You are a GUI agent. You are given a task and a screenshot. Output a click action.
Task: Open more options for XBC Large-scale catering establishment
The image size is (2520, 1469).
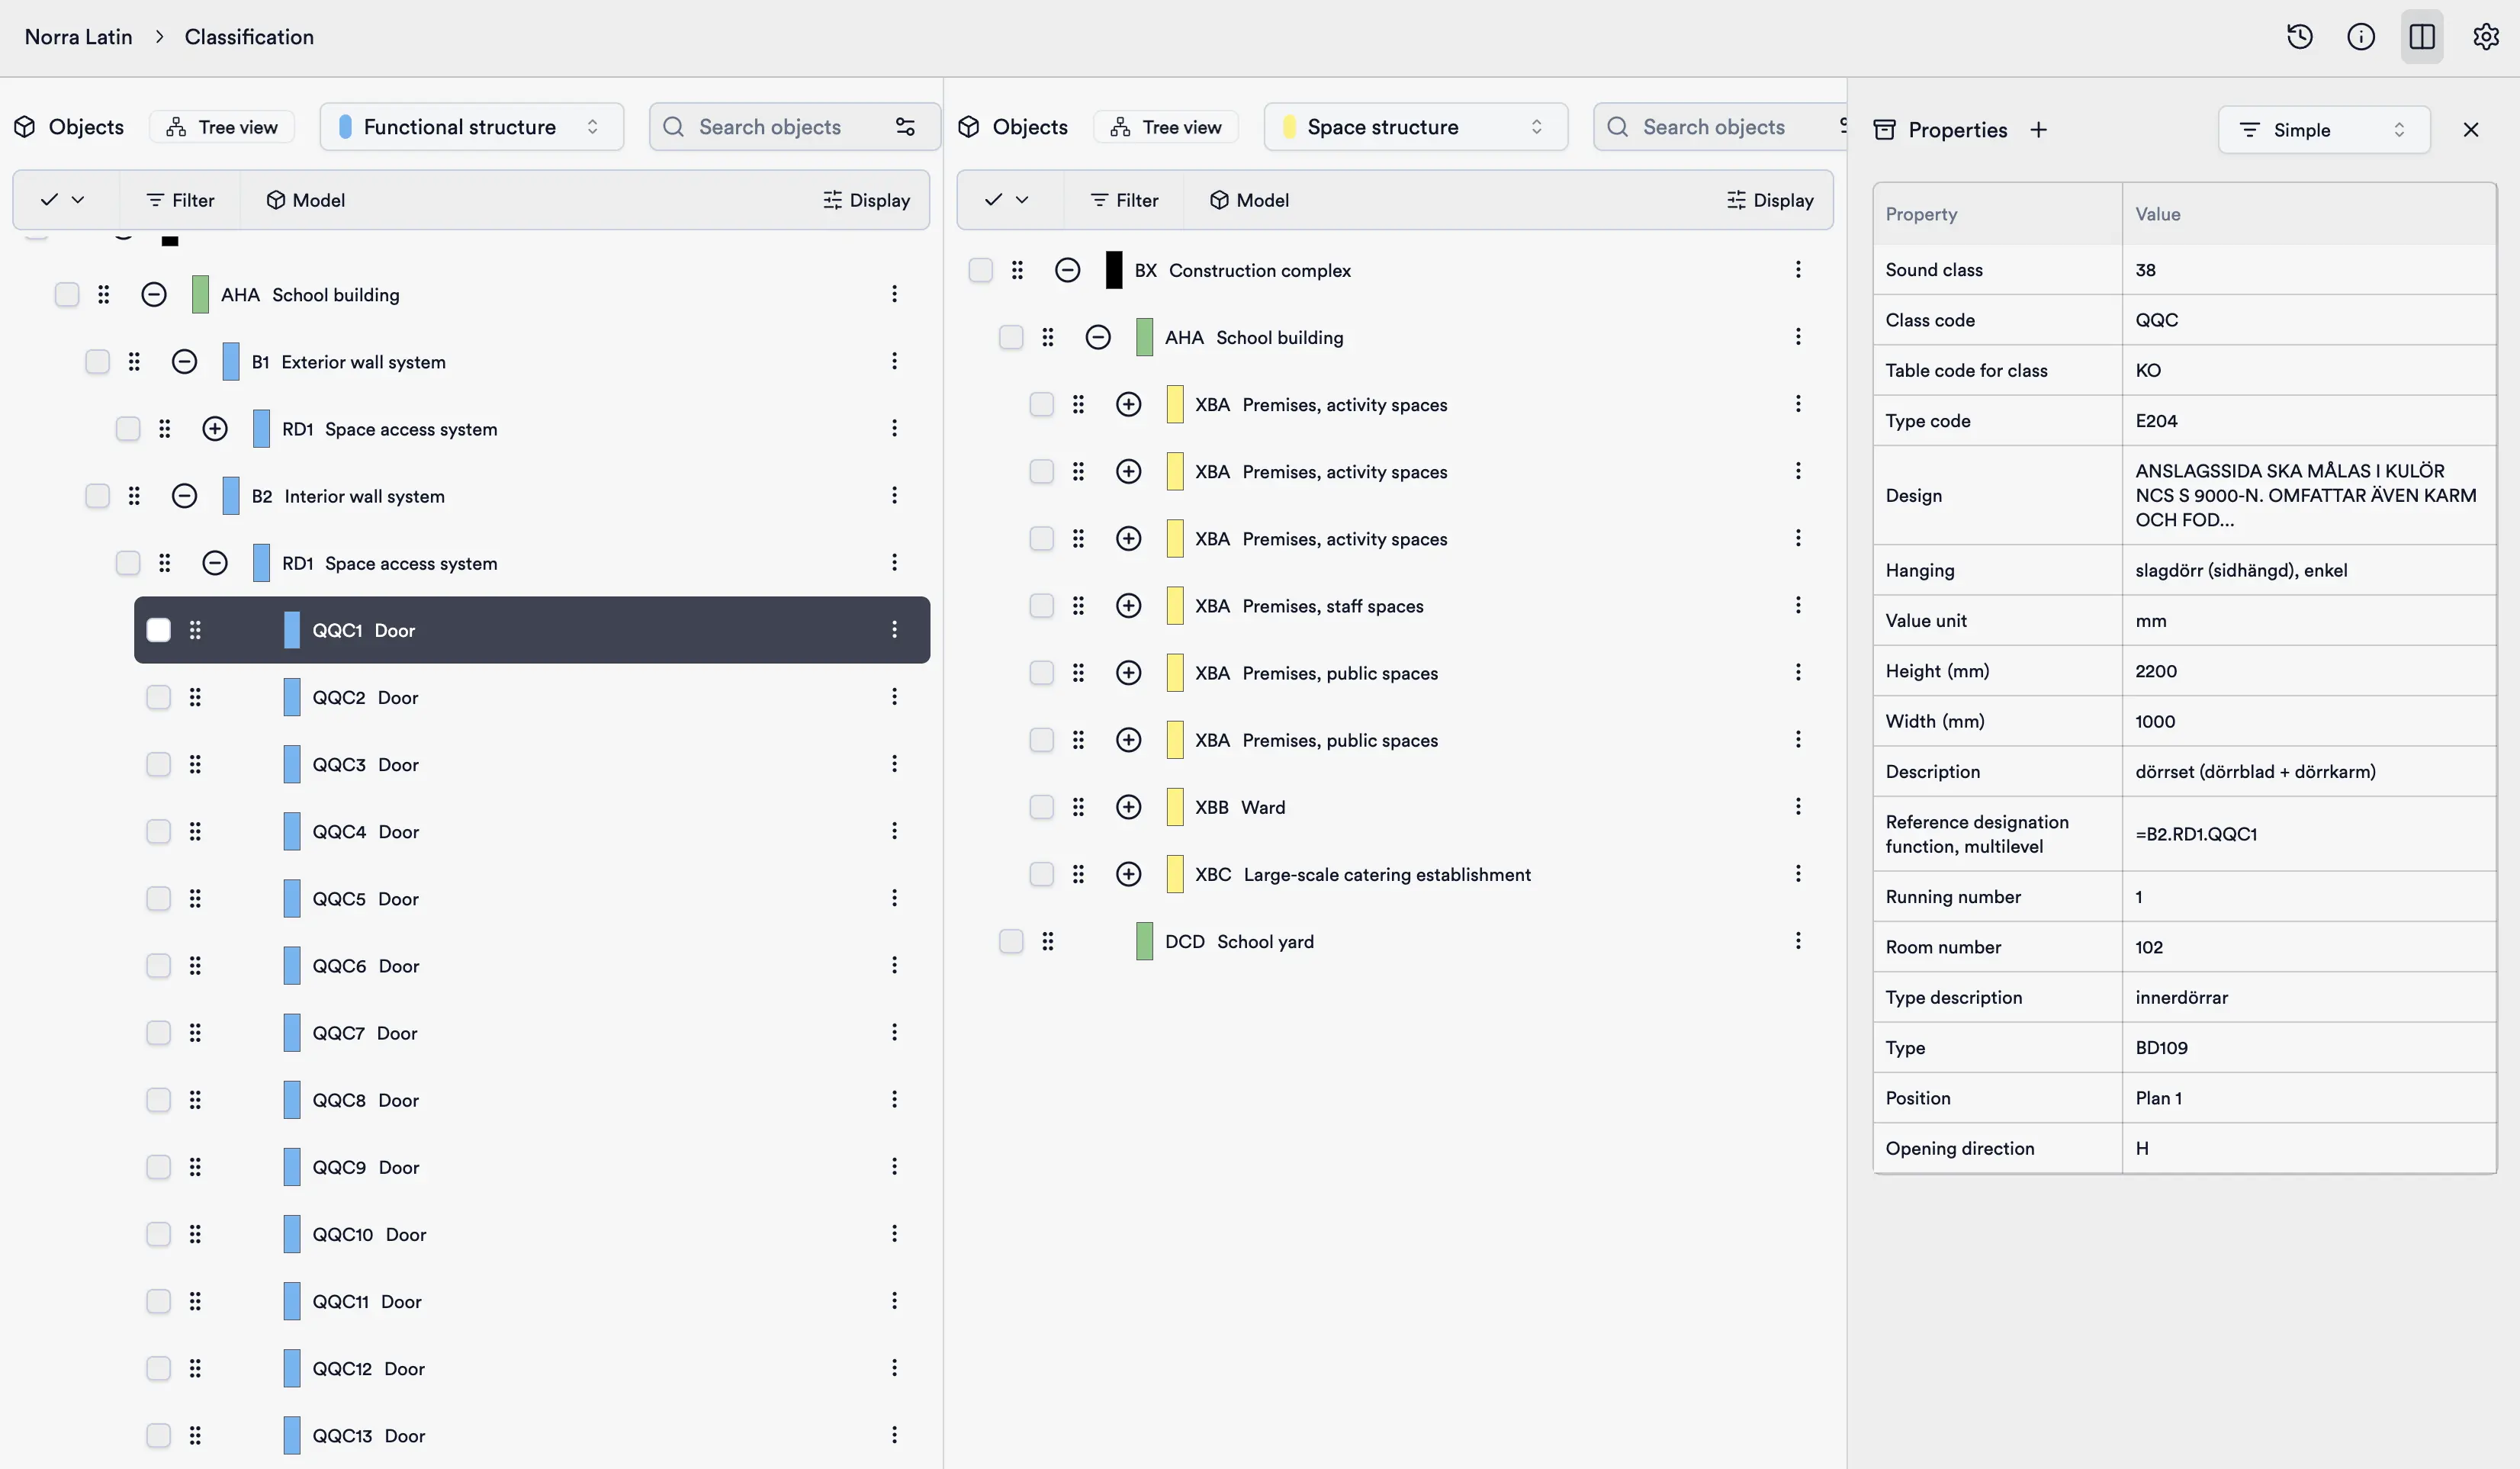tap(1797, 874)
